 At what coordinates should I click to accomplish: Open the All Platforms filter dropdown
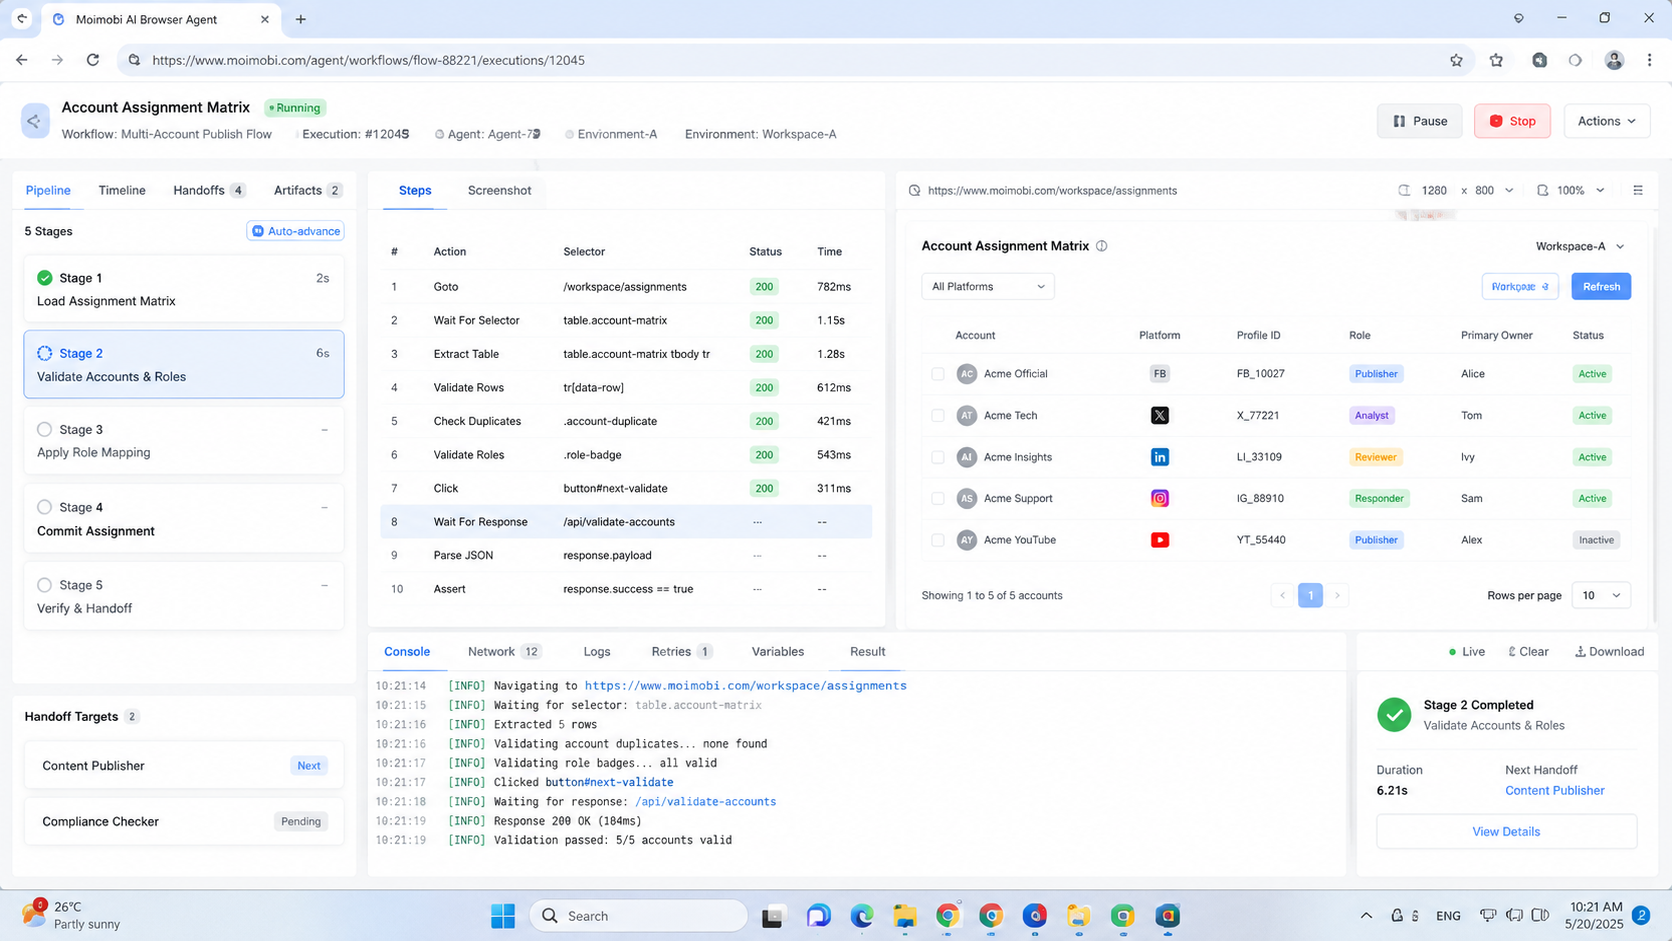click(988, 286)
